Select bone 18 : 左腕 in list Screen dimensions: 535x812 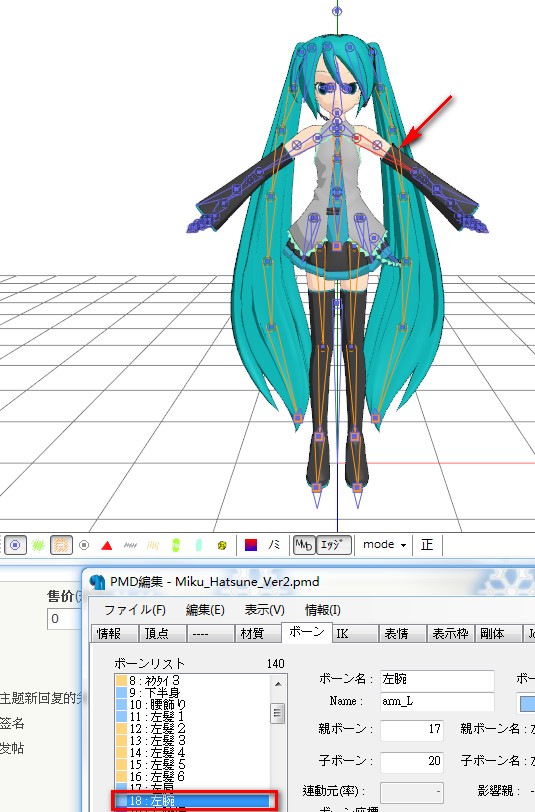pyautogui.click(x=192, y=801)
